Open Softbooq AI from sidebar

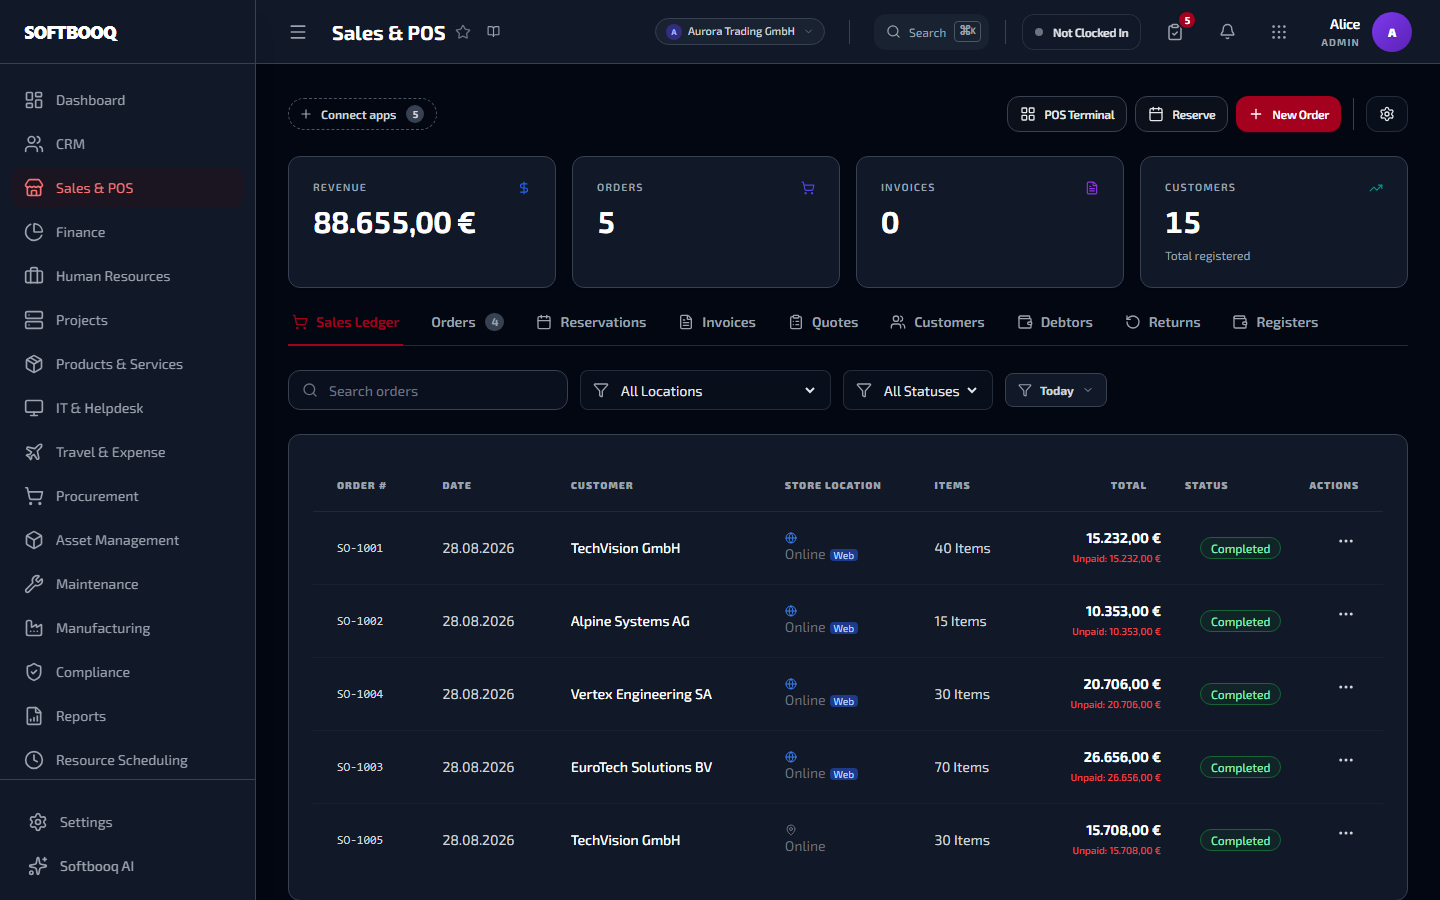point(128,866)
